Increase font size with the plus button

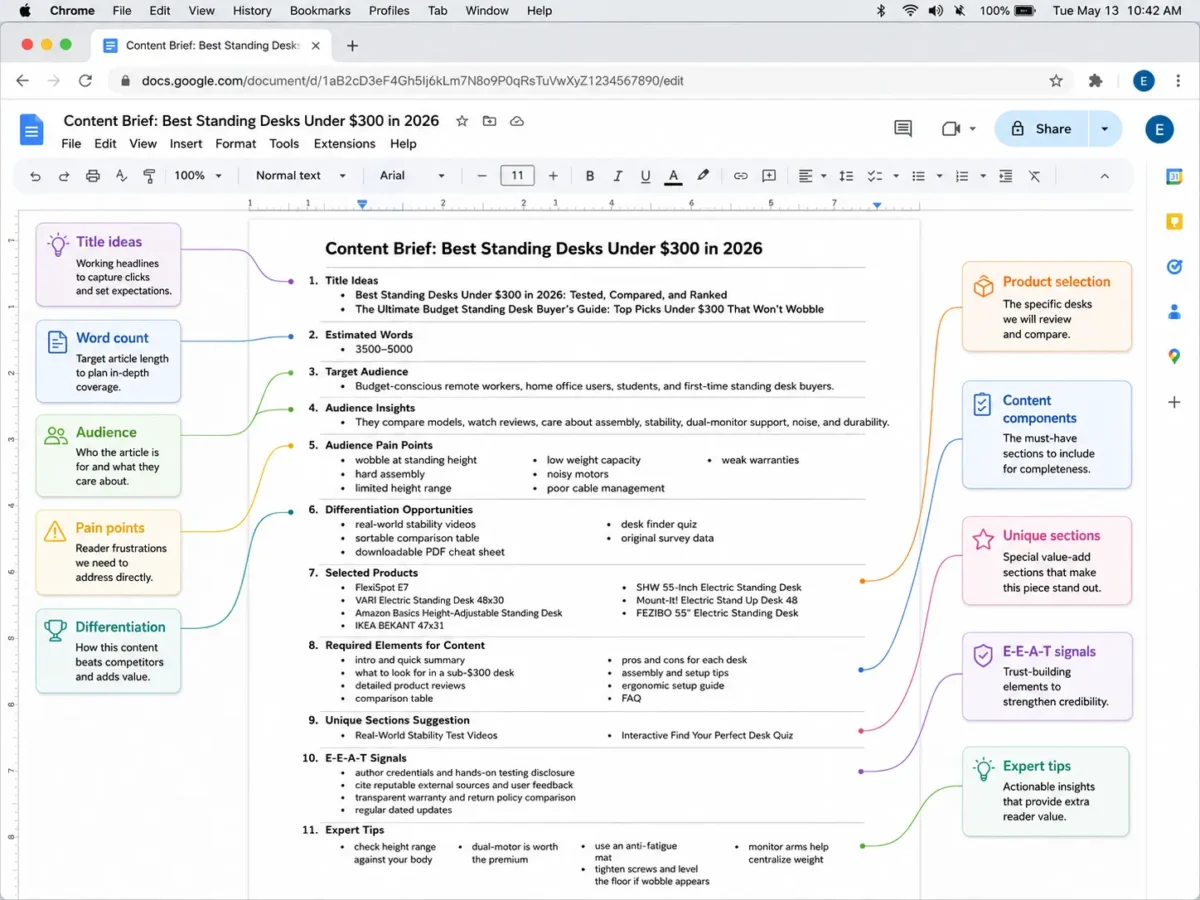pyautogui.click(x=553, y=176)
